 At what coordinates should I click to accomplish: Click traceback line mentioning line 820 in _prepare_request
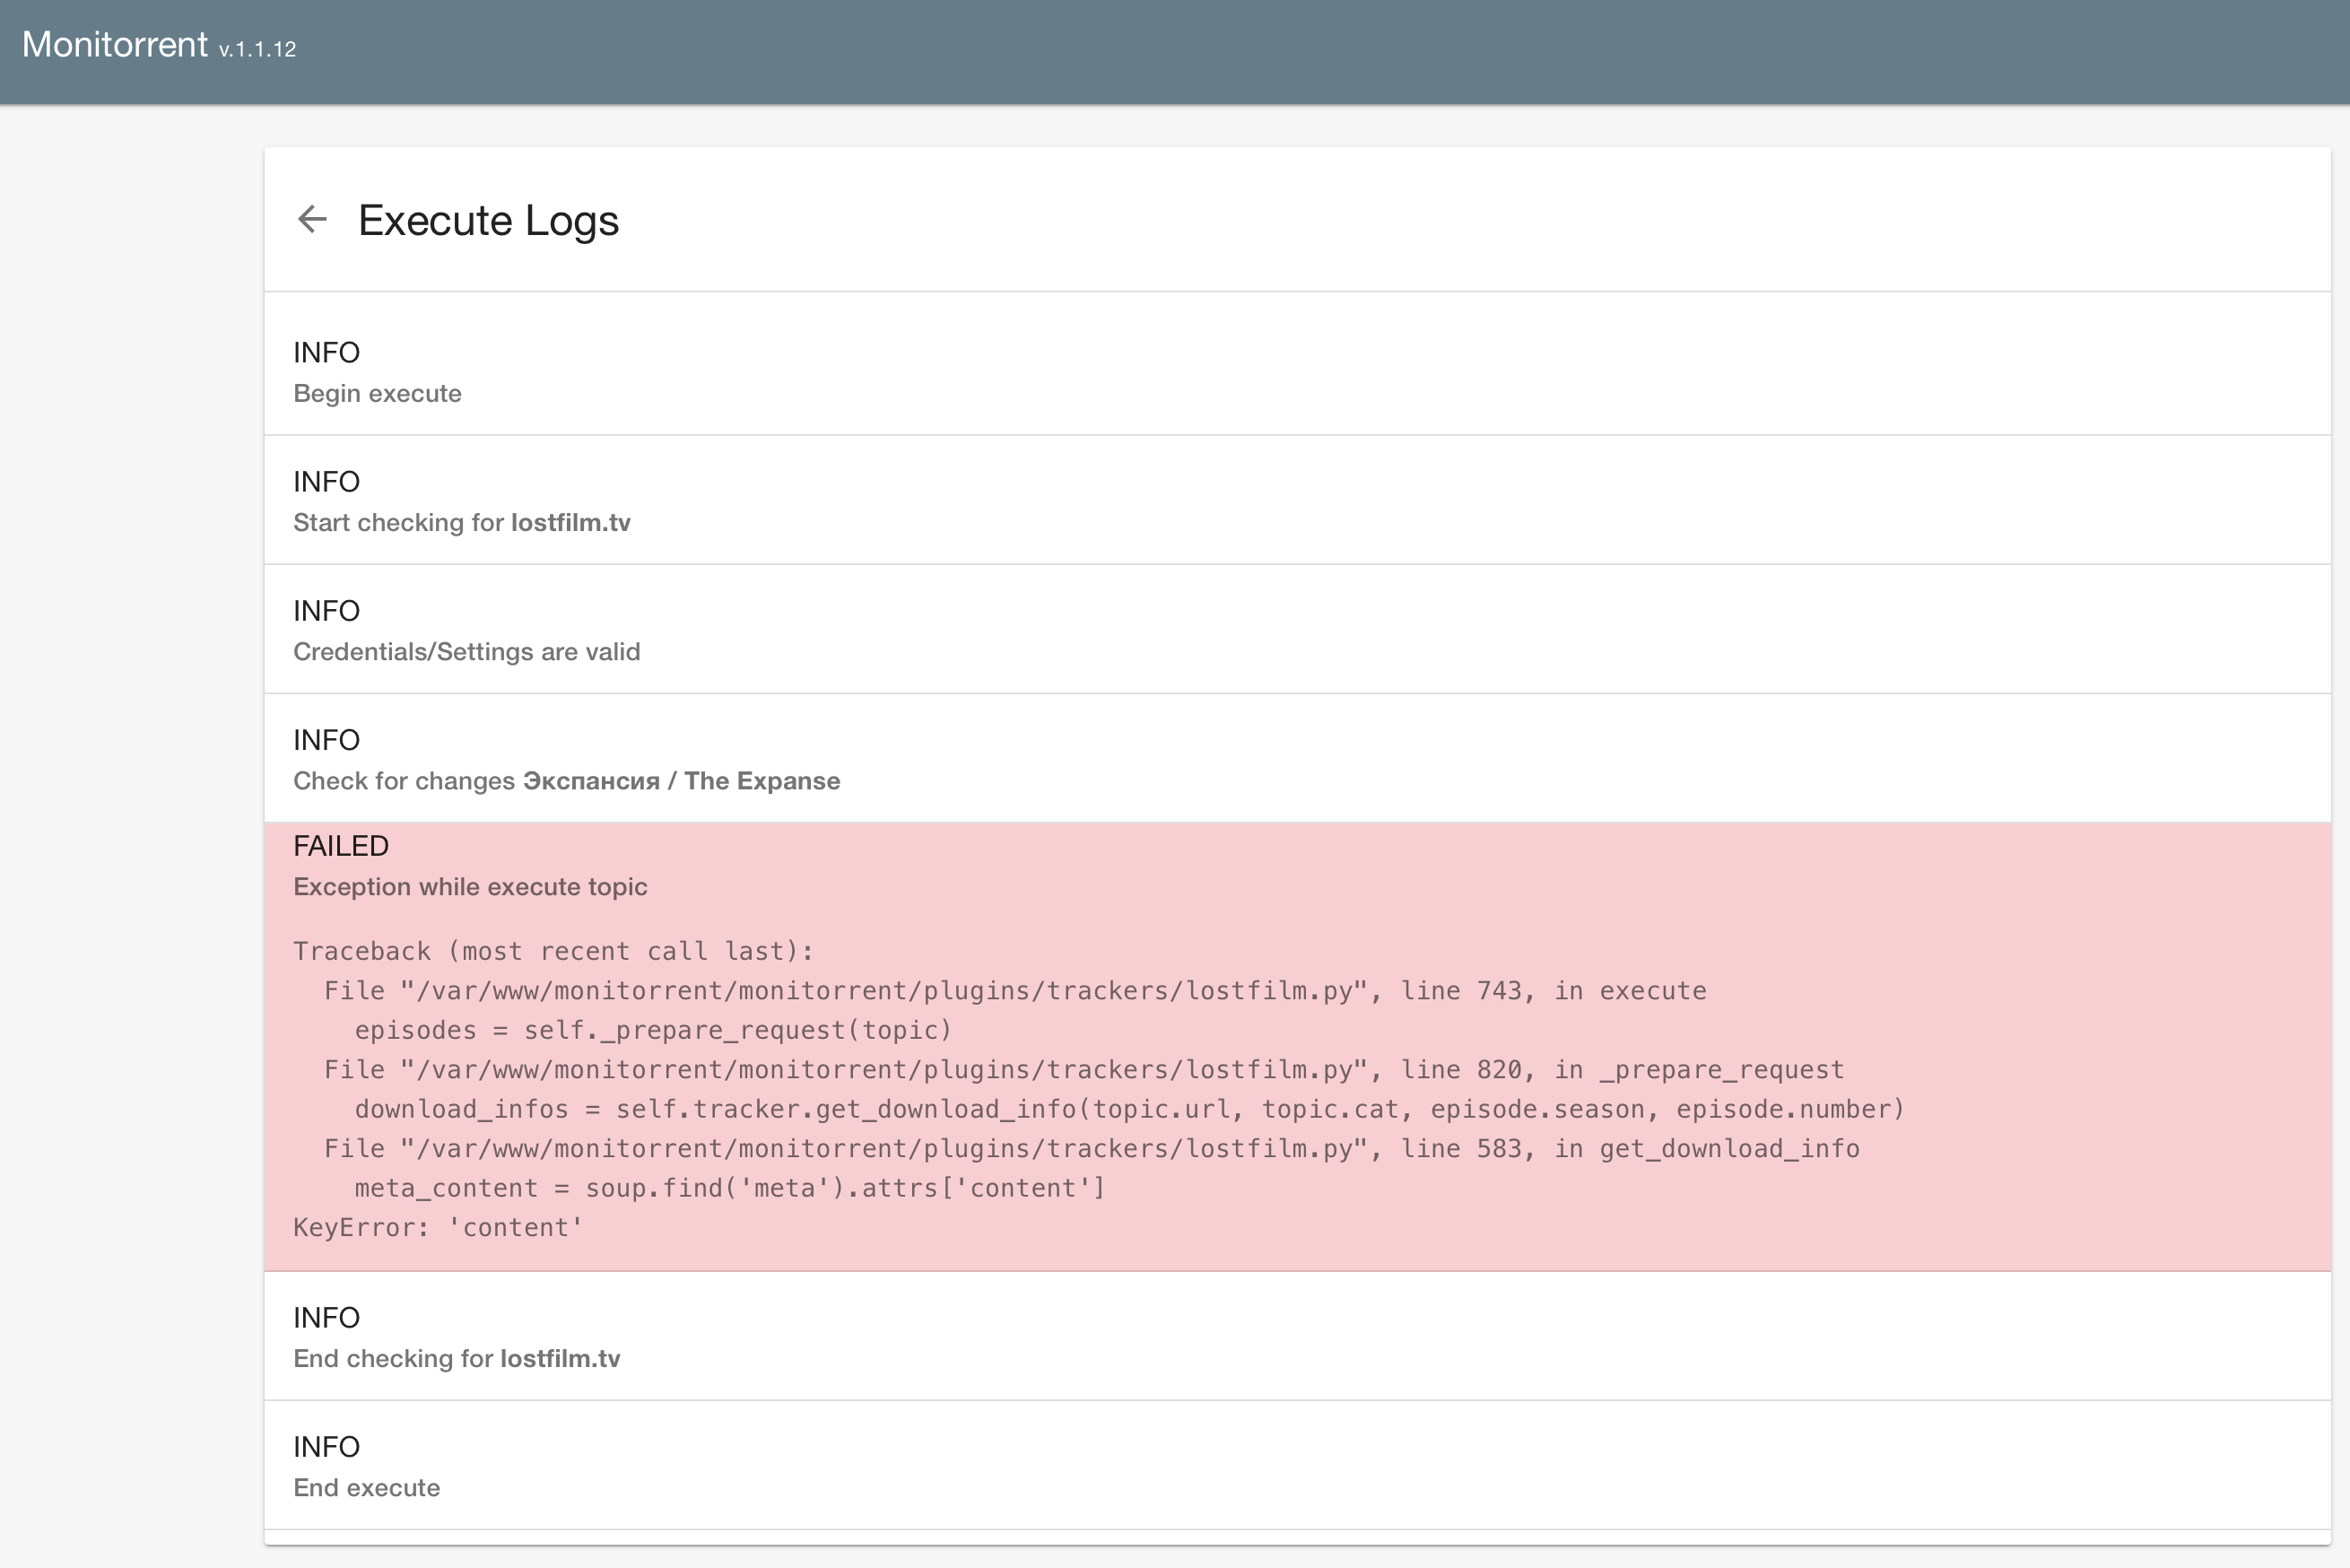coord(1084,1070)
